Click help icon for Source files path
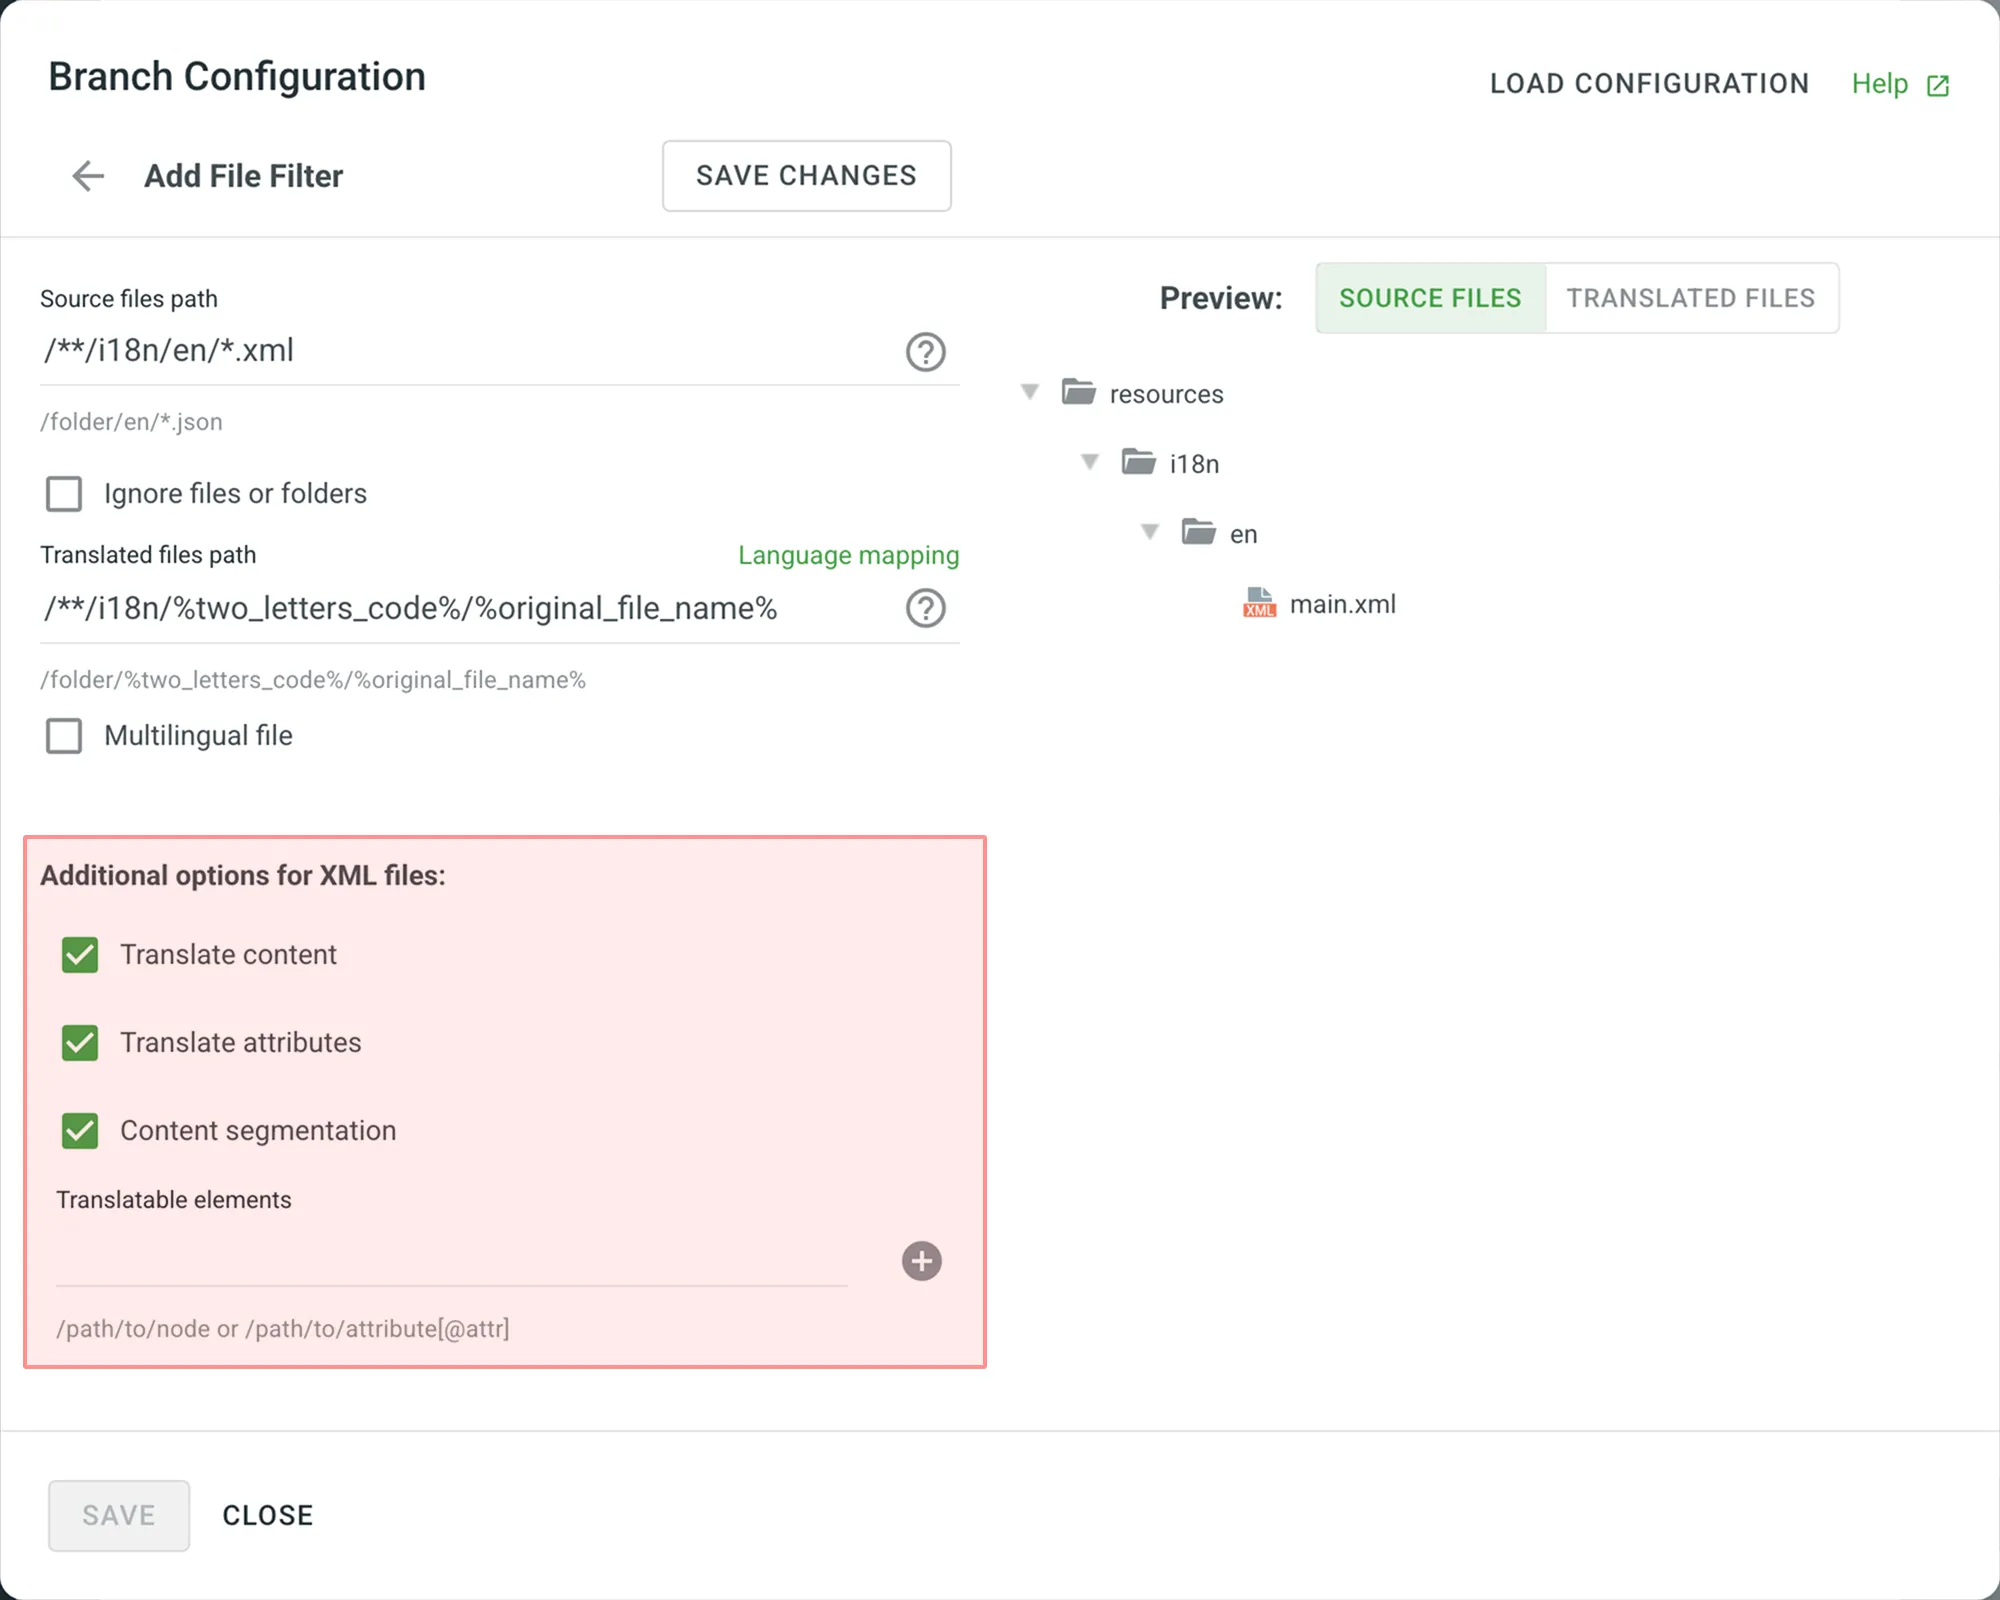Screen dimensions: 2000x1600 tap(925, 352)
